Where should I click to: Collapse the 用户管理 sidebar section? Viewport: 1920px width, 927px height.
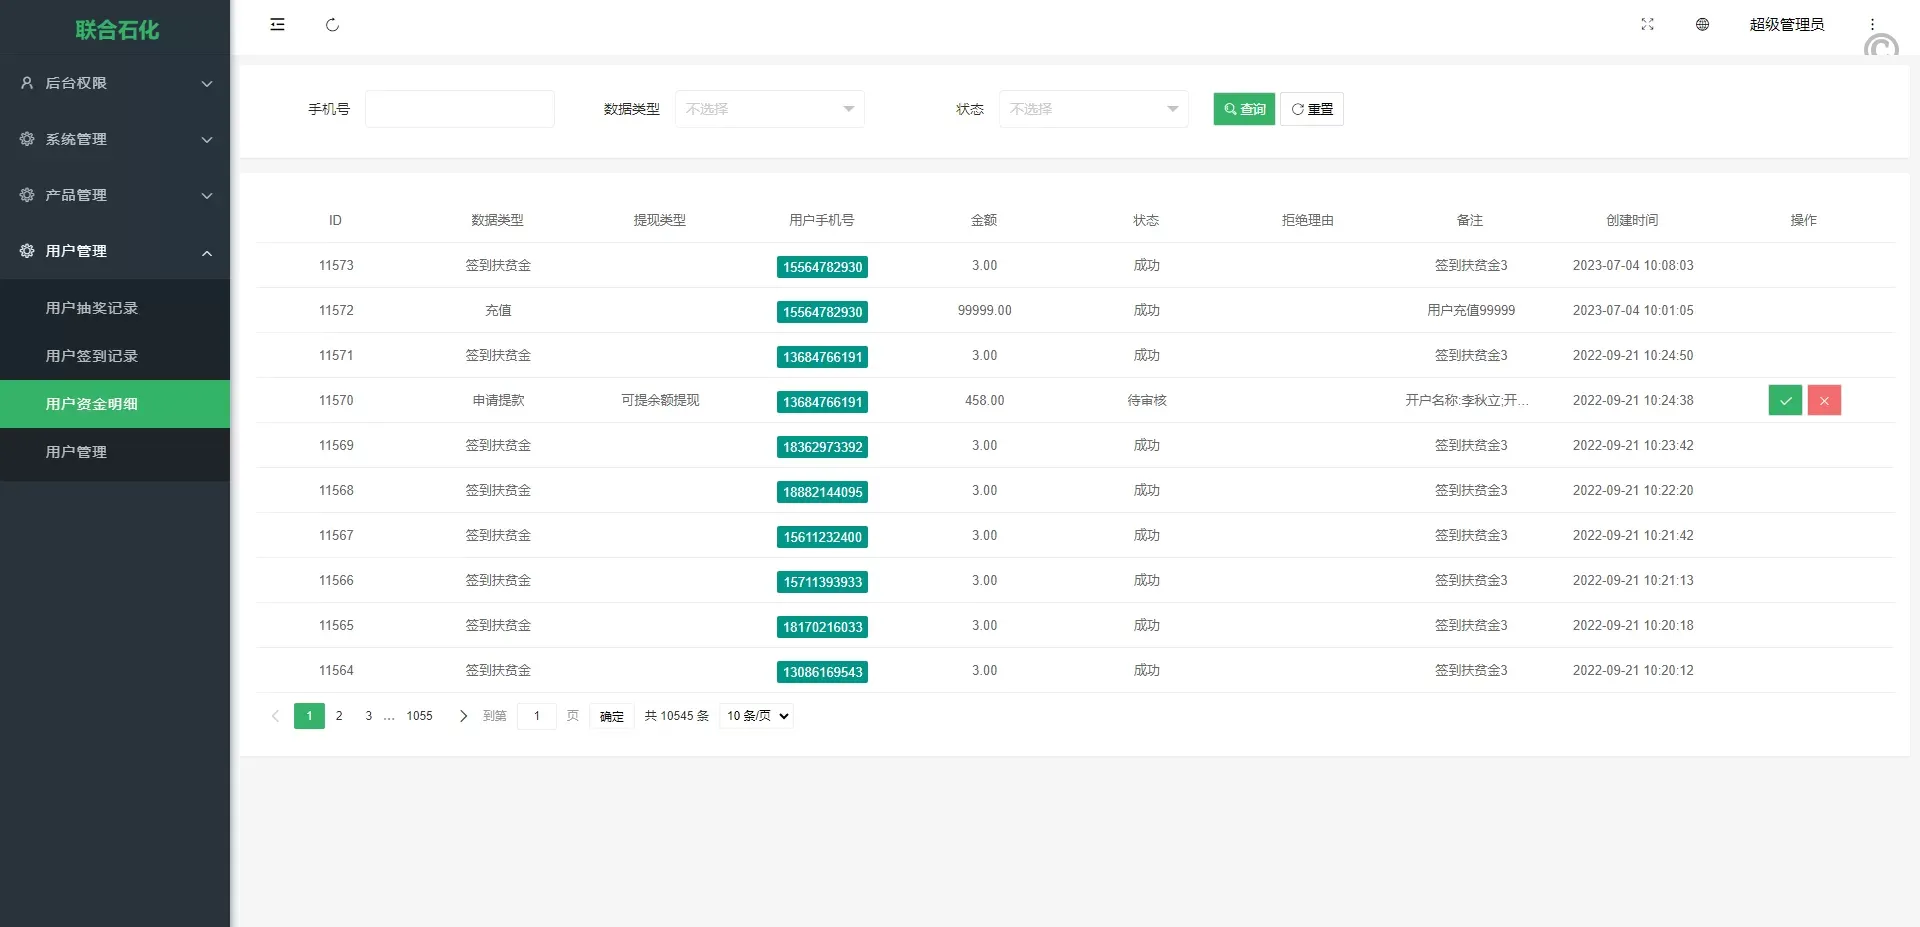(x=78, y=251)
